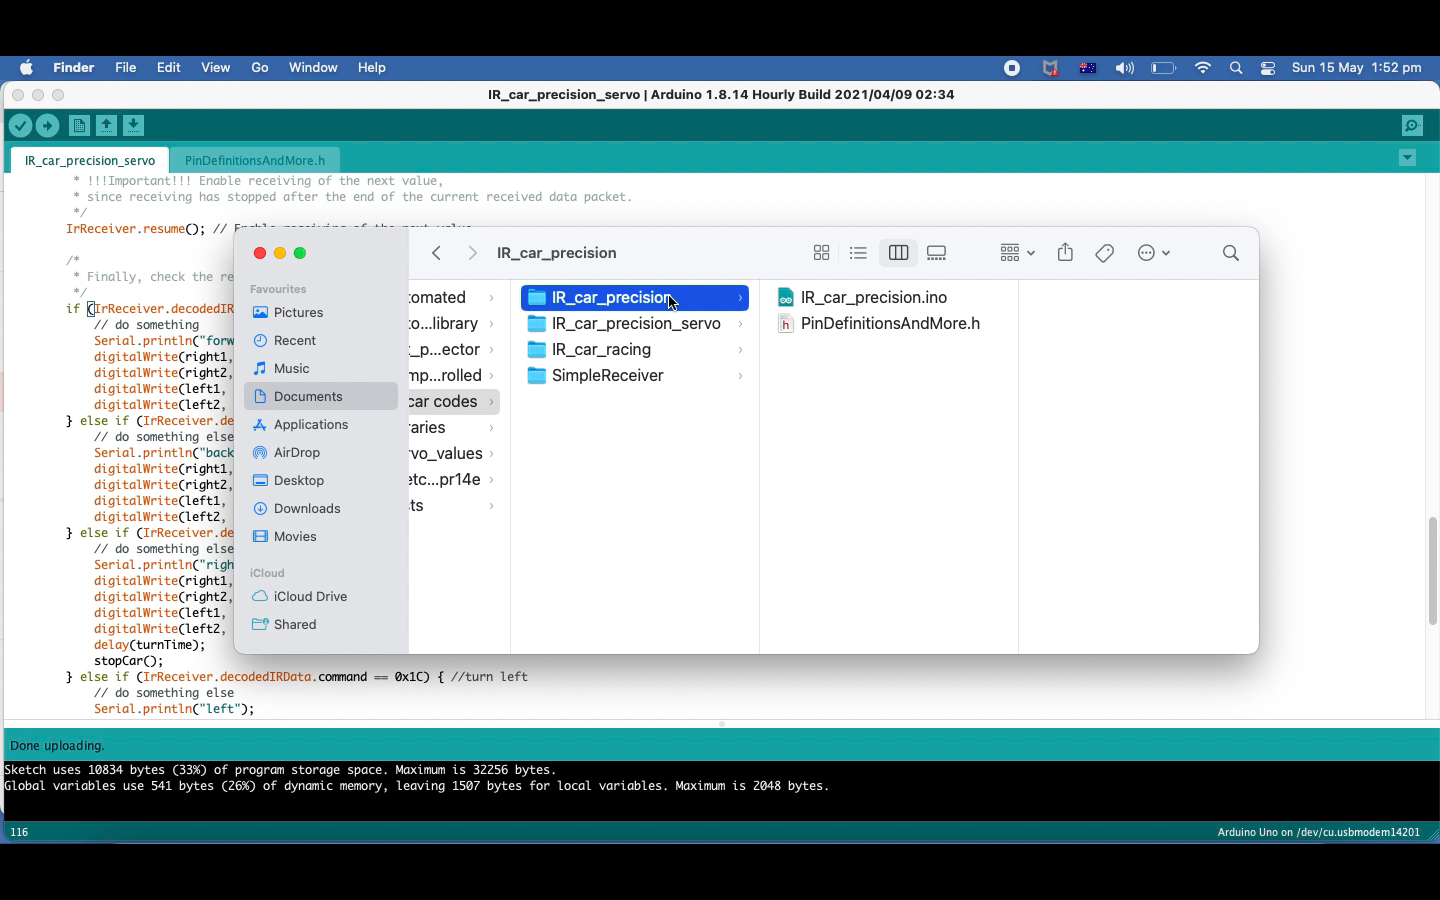Switch to PinDefinitionsAndMore.h tab
Image resolution: width=1440 pixels, height=900 pixels.
255,160
